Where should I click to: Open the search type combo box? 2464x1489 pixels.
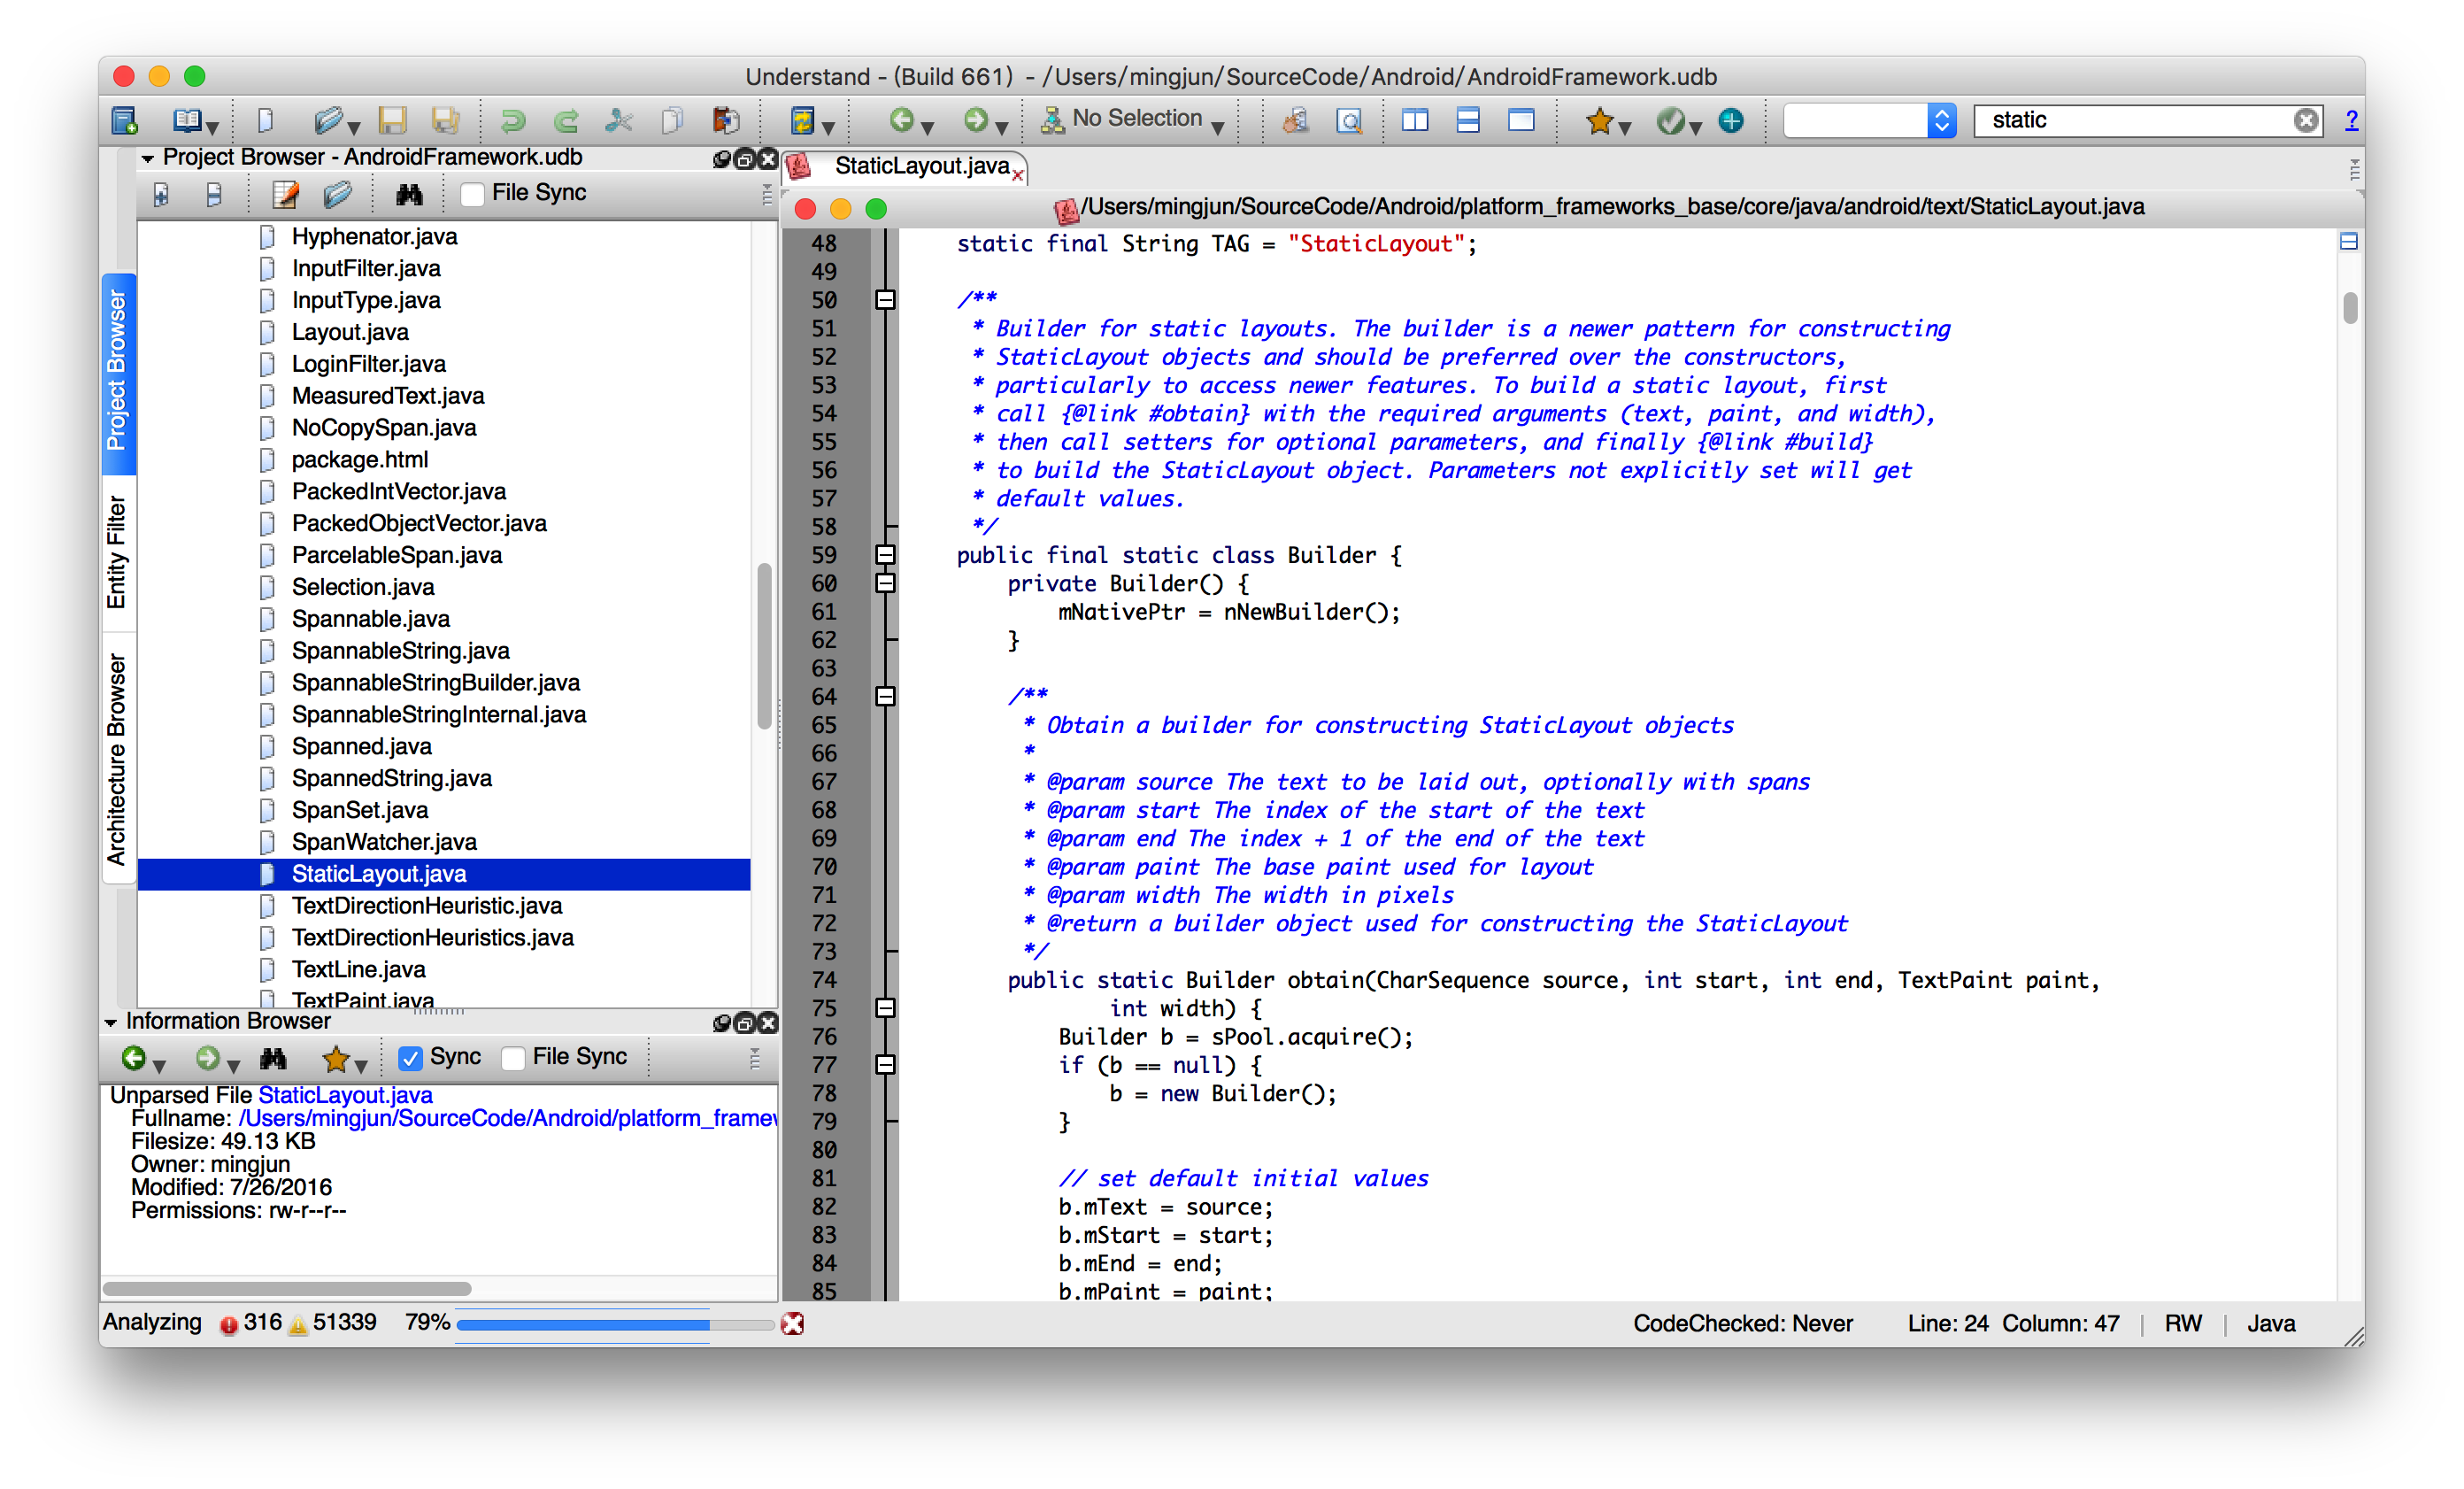tap(1869, 120)
